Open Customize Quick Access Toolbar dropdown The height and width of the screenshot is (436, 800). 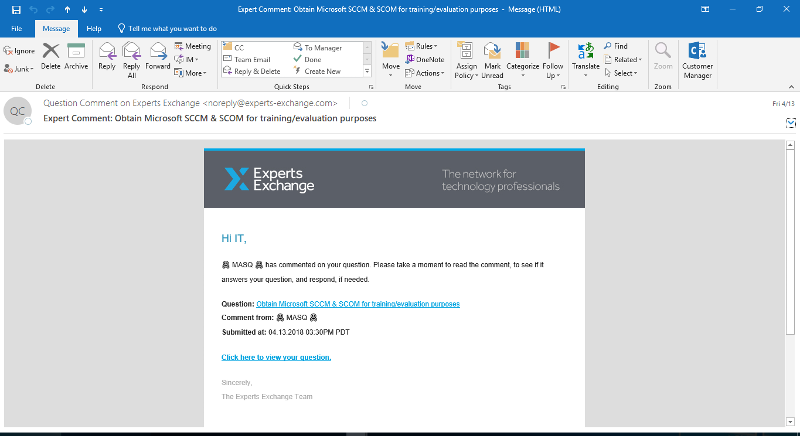point(101,10)
